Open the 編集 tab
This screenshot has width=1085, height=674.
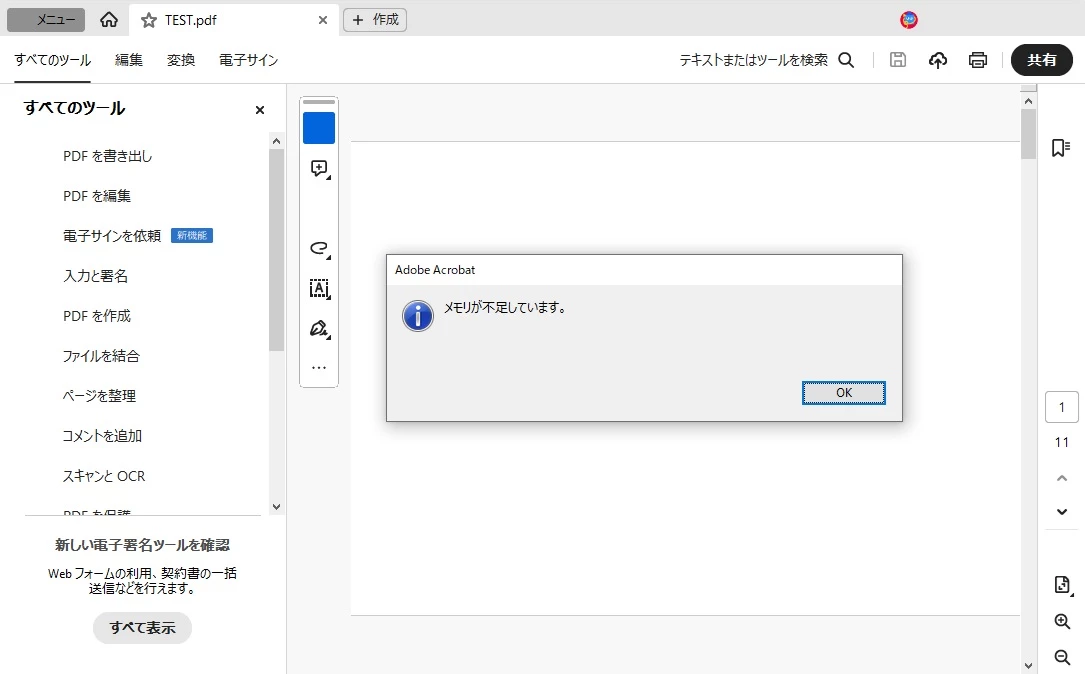[129, 60]
